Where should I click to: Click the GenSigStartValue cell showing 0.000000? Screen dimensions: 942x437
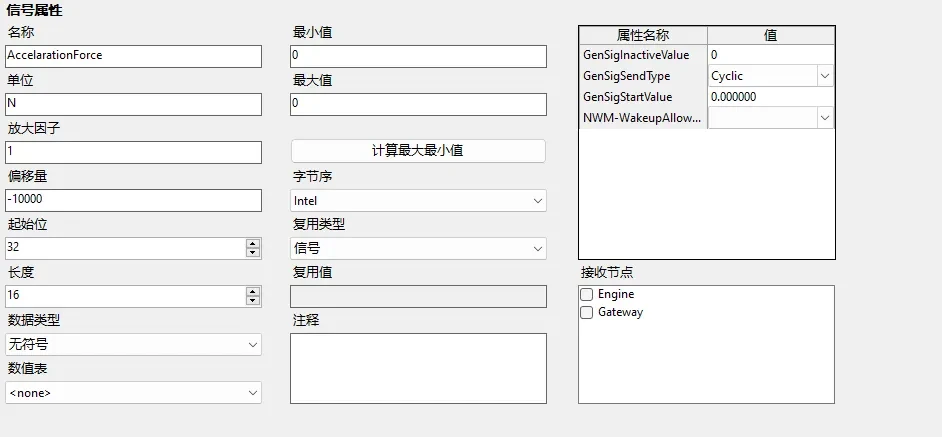[x=770, y=97]
